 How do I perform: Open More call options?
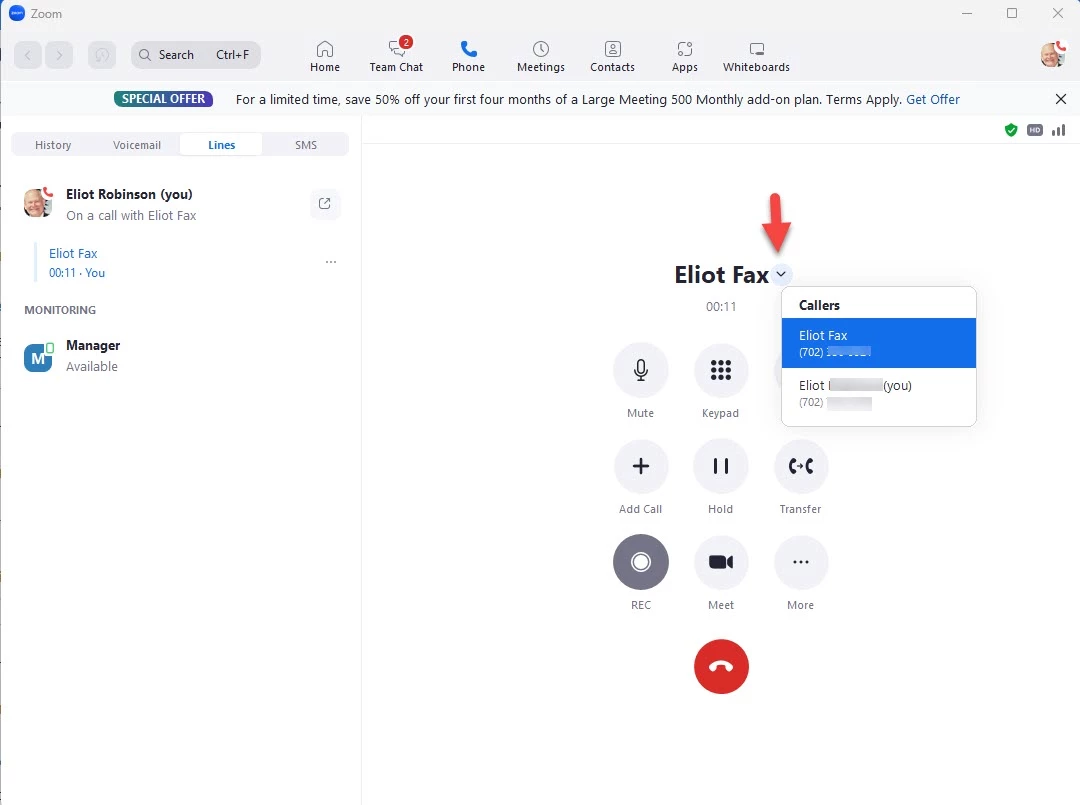point(800,562)
